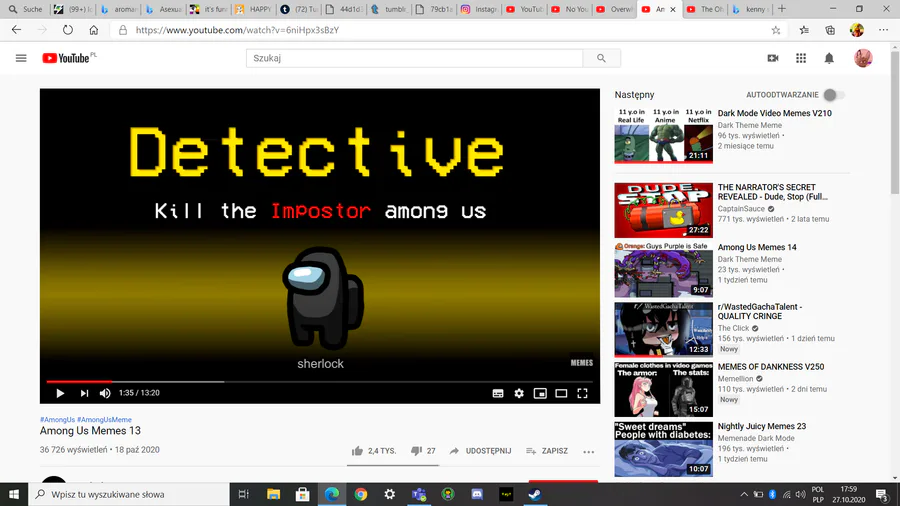The width and height of the screenshot is (900, 506).
Task: Click the address bar URL
Action: [x=238, y=30]
